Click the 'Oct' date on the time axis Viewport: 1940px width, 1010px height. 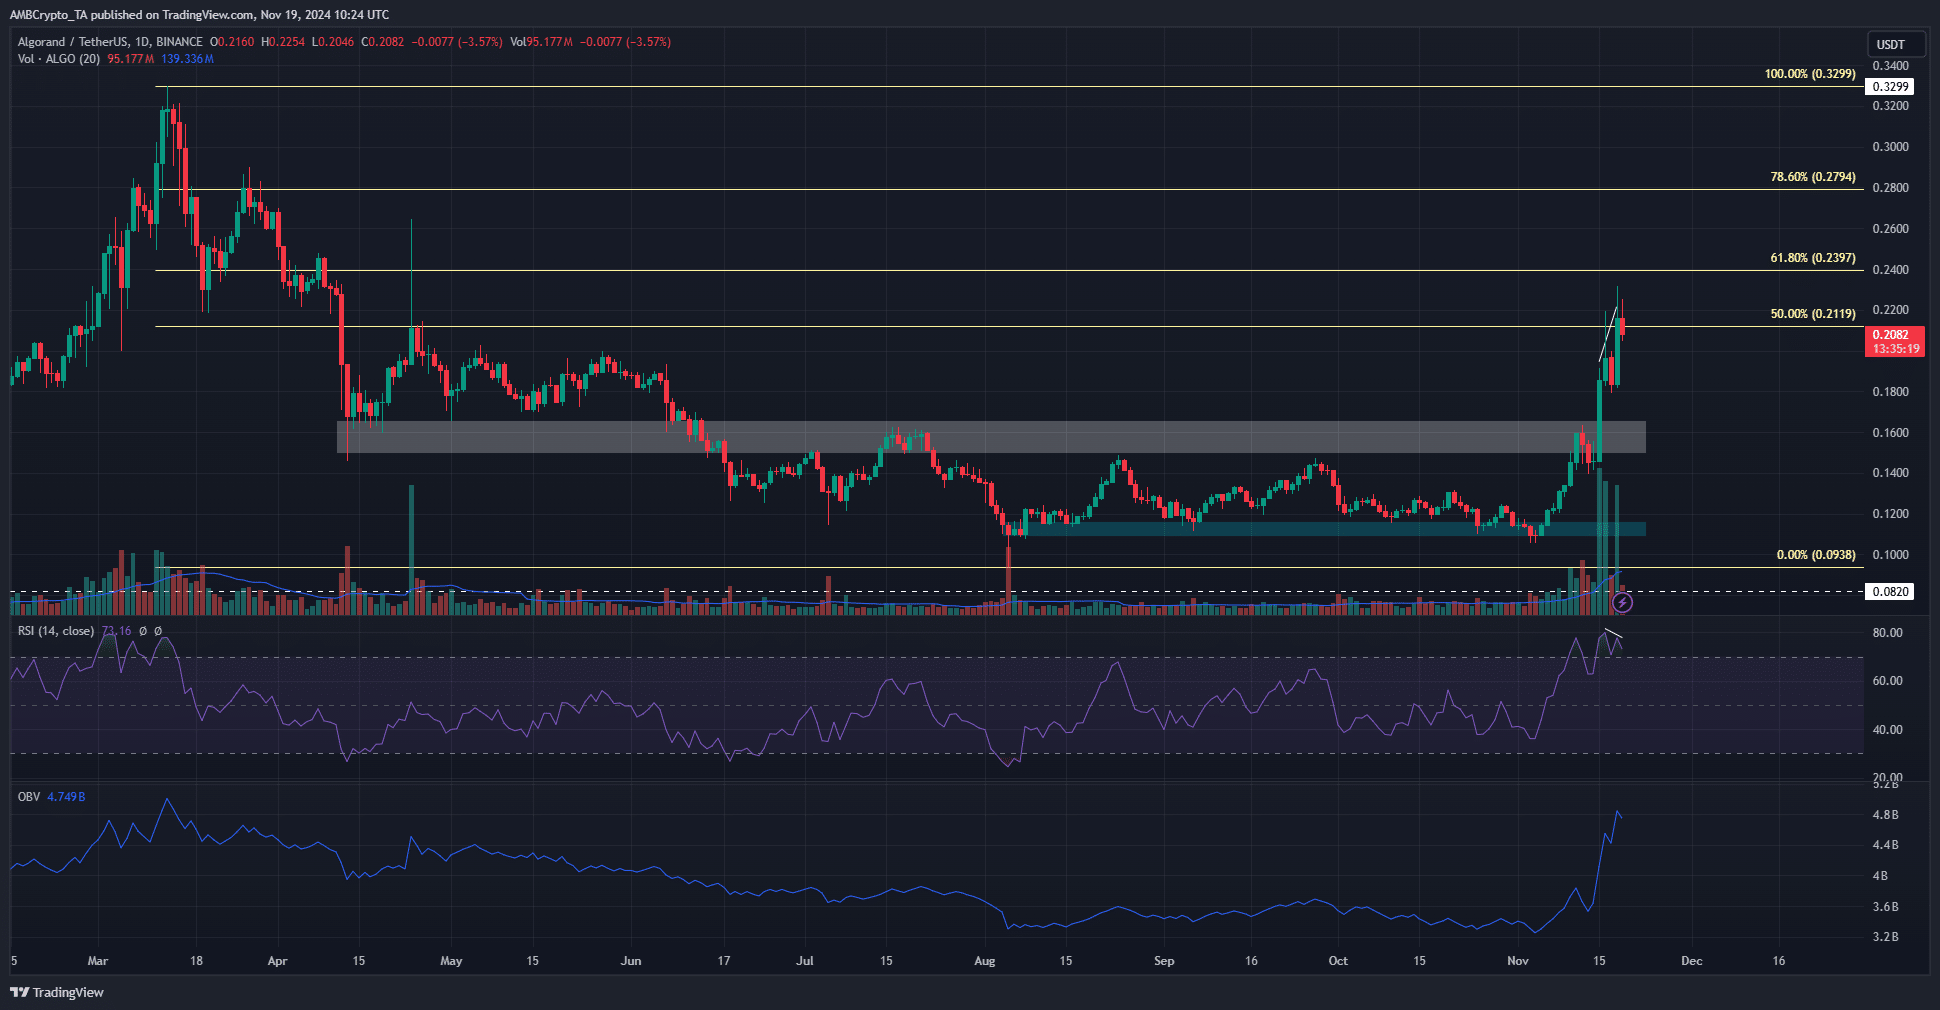click(1338, 961)
